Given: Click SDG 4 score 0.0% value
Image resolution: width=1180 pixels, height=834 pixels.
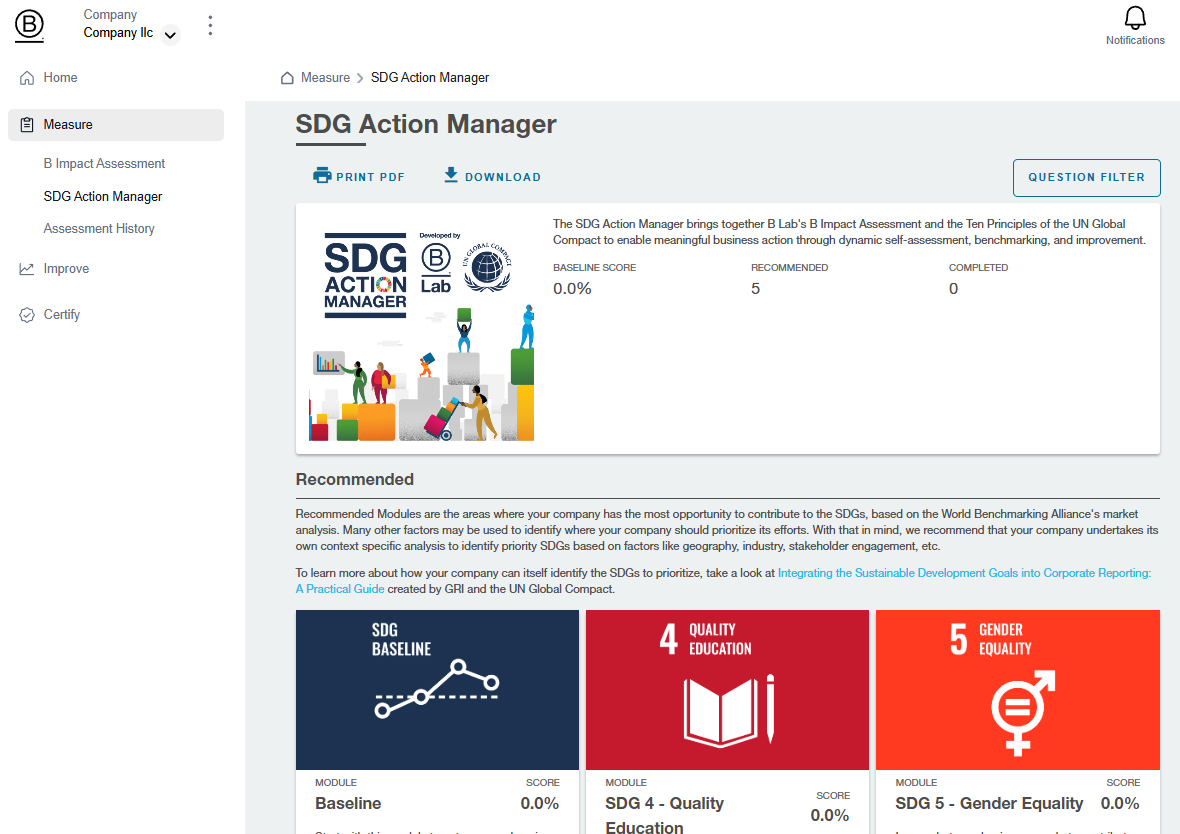Looking at the screenshot, I should (829, 815).
